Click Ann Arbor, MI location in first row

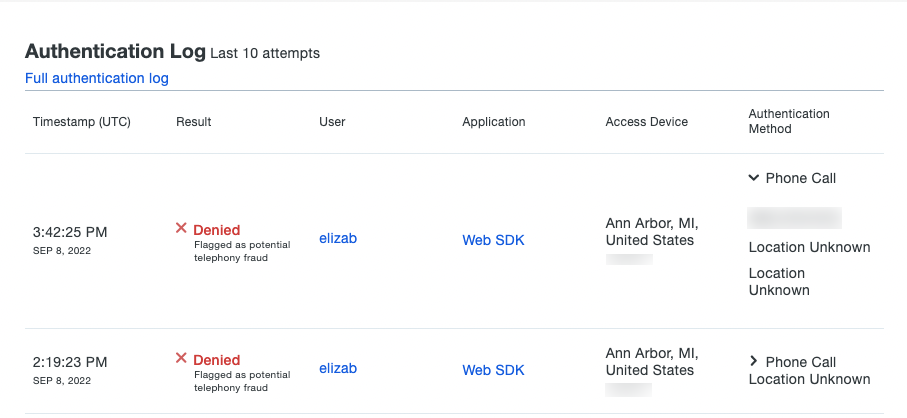[652, 222]
